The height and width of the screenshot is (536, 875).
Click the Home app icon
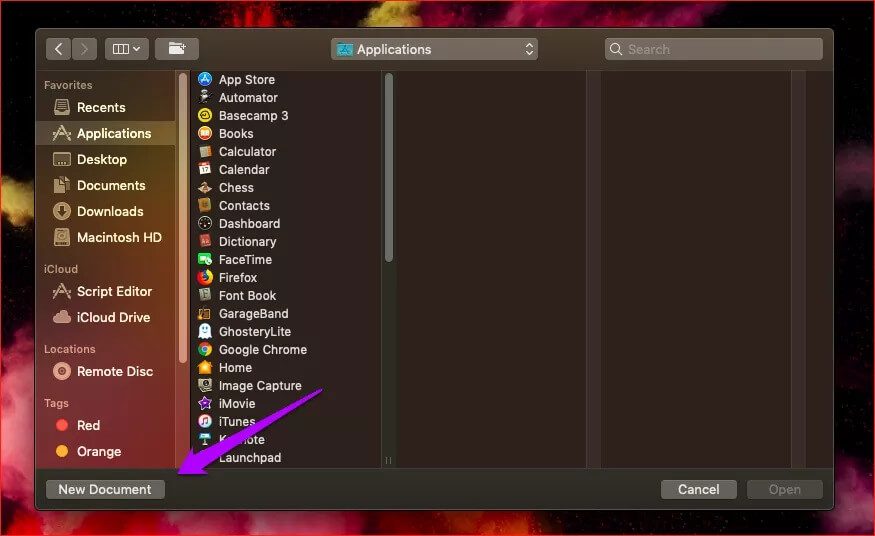[x=205, y=368]
